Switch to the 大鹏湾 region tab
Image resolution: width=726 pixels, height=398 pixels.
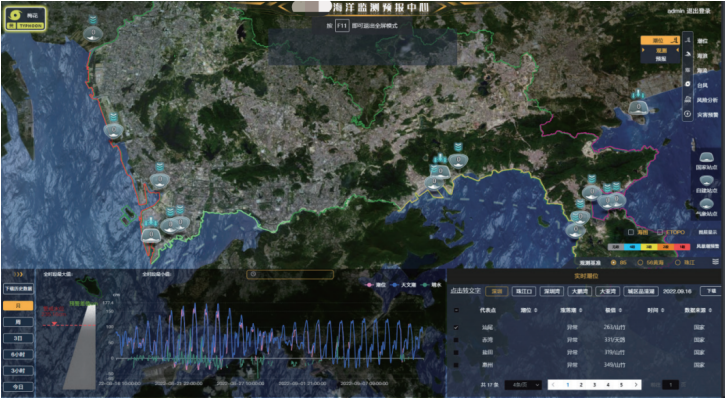tap(579, 292)
